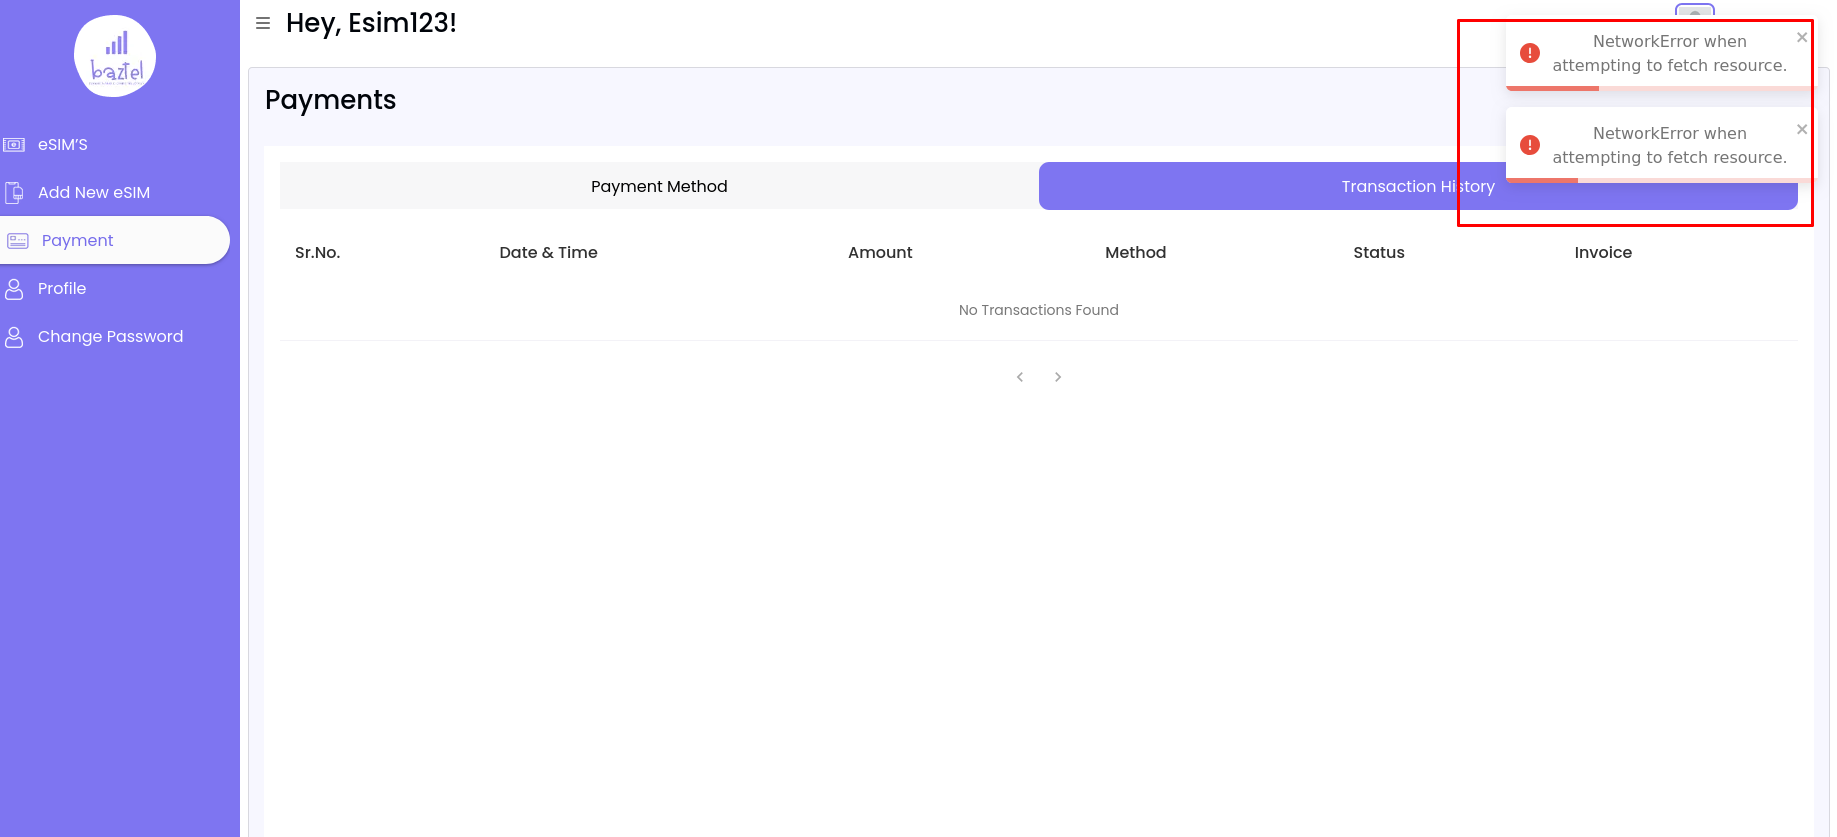
Task: Go to the next page of transactions
Action: (1058, 377)
